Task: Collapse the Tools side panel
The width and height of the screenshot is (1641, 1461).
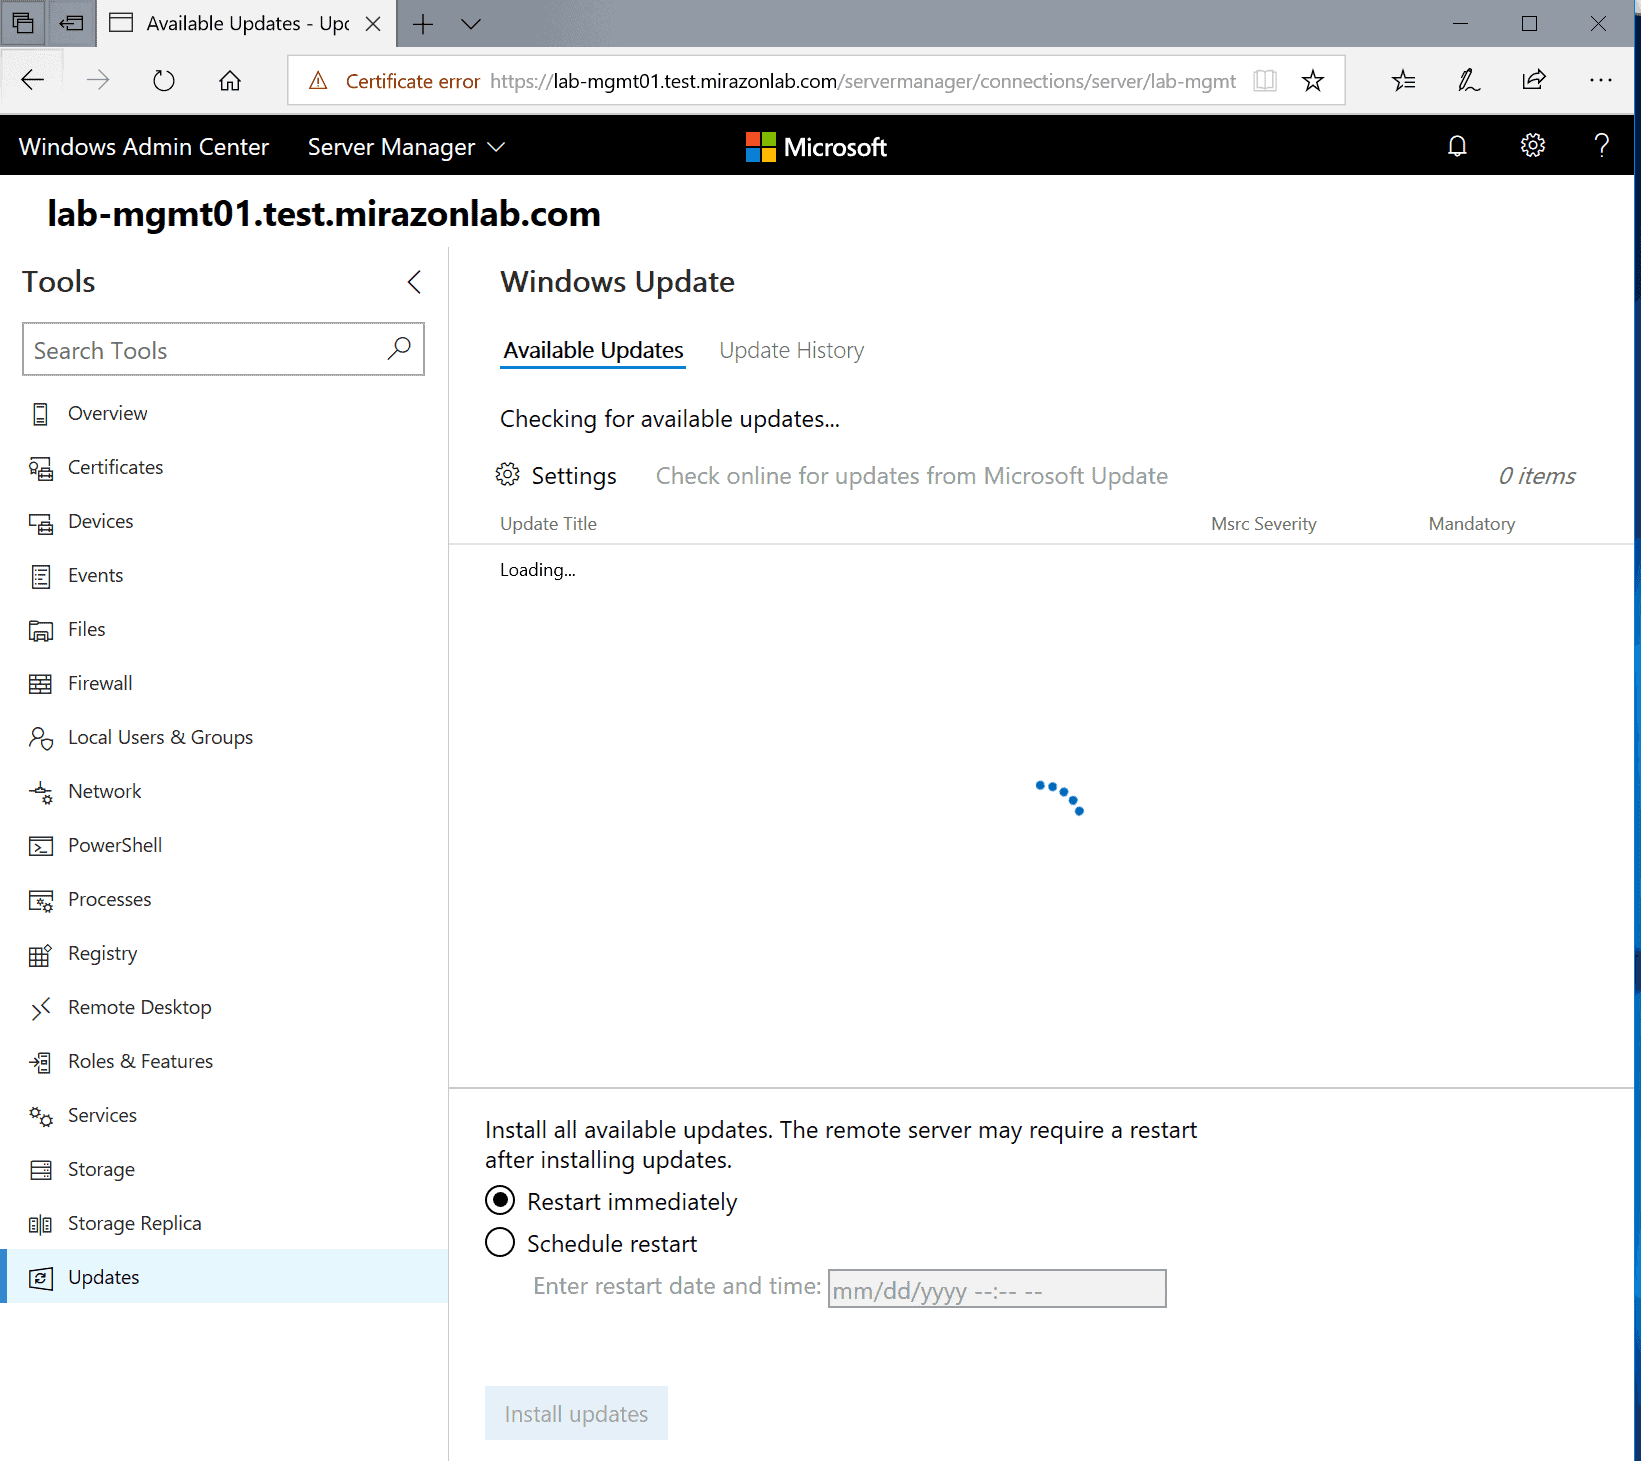Action: pos(414,282)
